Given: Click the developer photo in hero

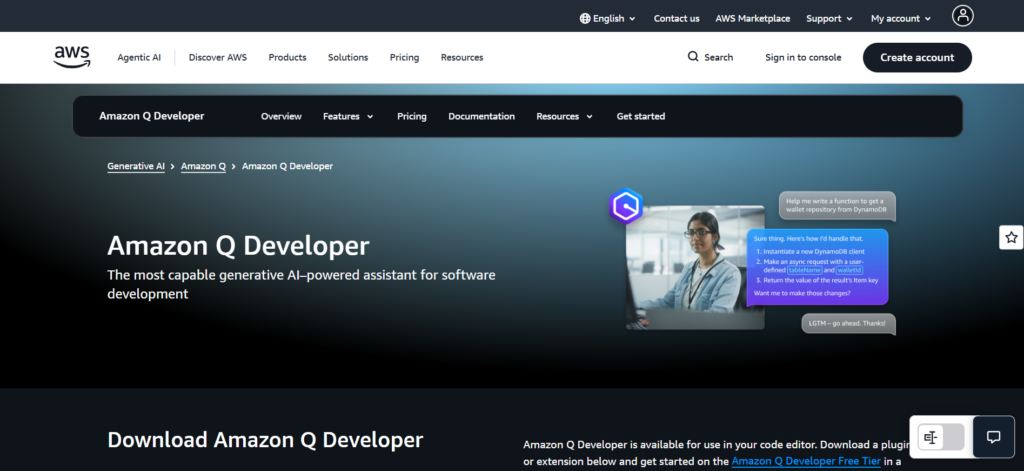Looking at the screenshot, I should 695,267.
